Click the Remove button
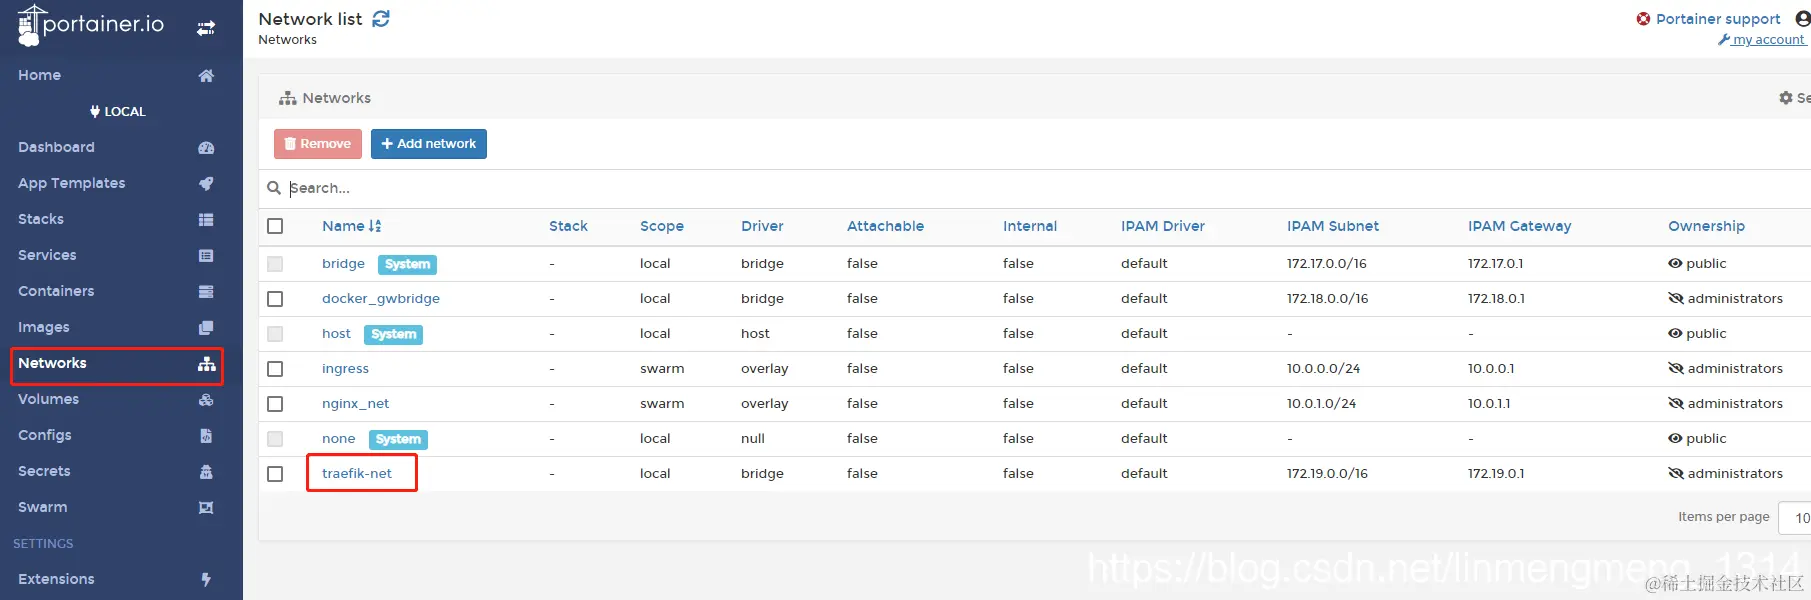This screenshot has height=600, width=1811. pos(318,144)
